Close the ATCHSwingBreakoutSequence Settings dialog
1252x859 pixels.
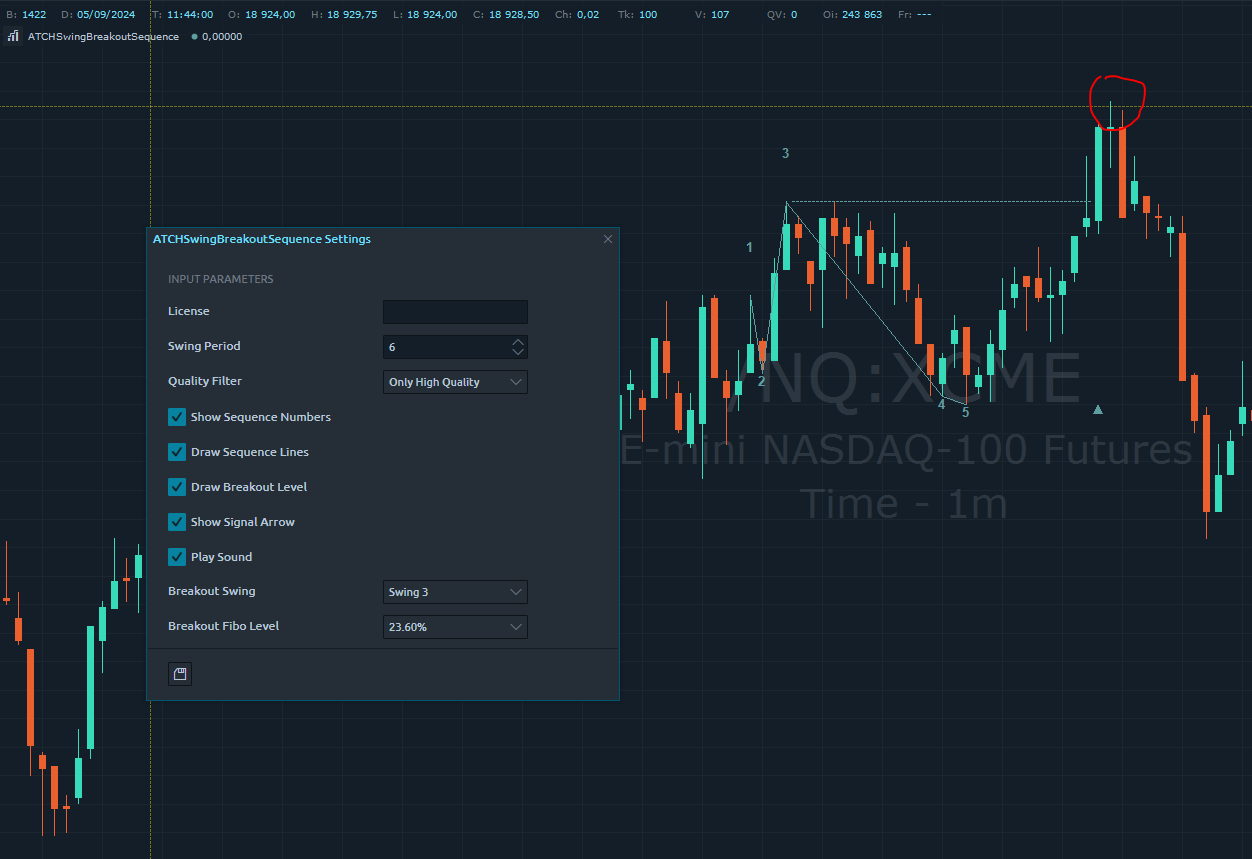(x=608, y=239)
